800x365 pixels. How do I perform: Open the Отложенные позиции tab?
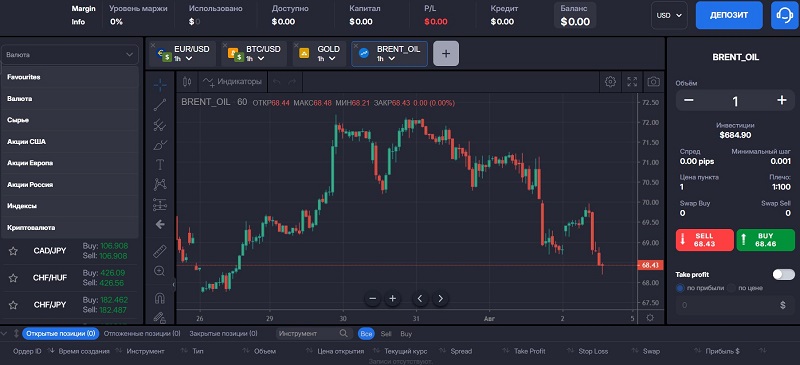[142, 334]
